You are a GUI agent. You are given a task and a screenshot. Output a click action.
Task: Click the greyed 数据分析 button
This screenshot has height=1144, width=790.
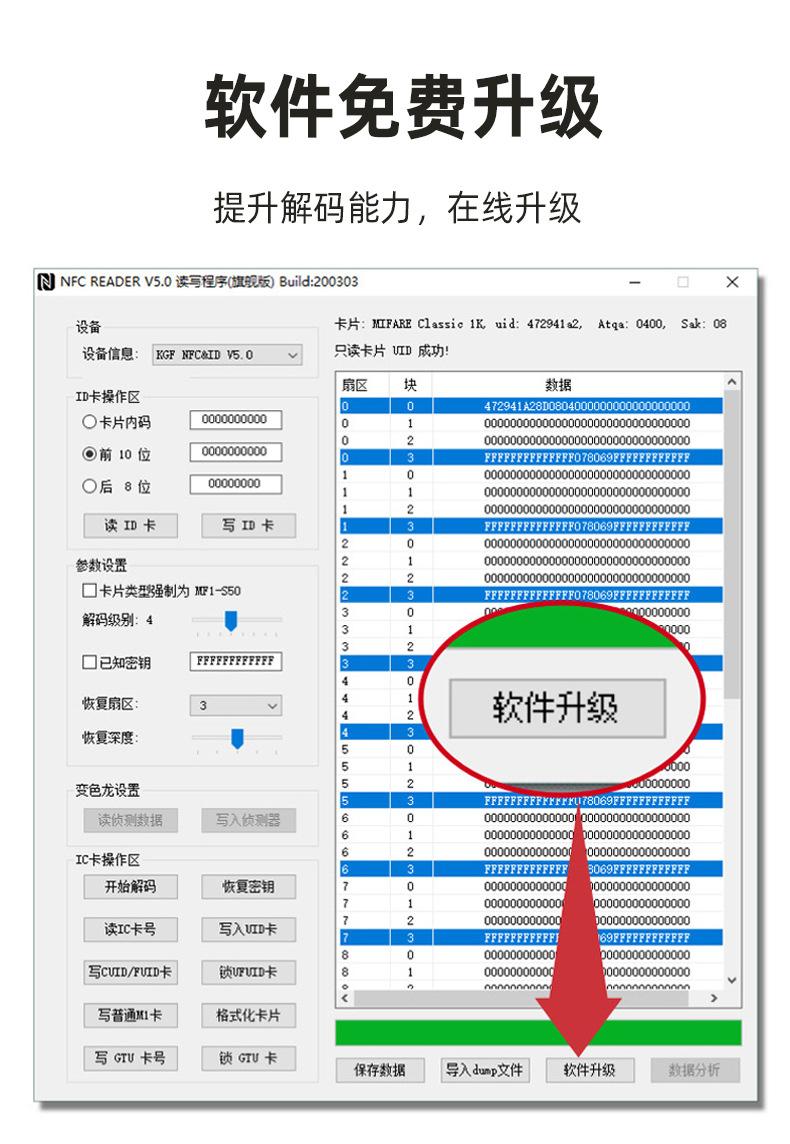695,1070
